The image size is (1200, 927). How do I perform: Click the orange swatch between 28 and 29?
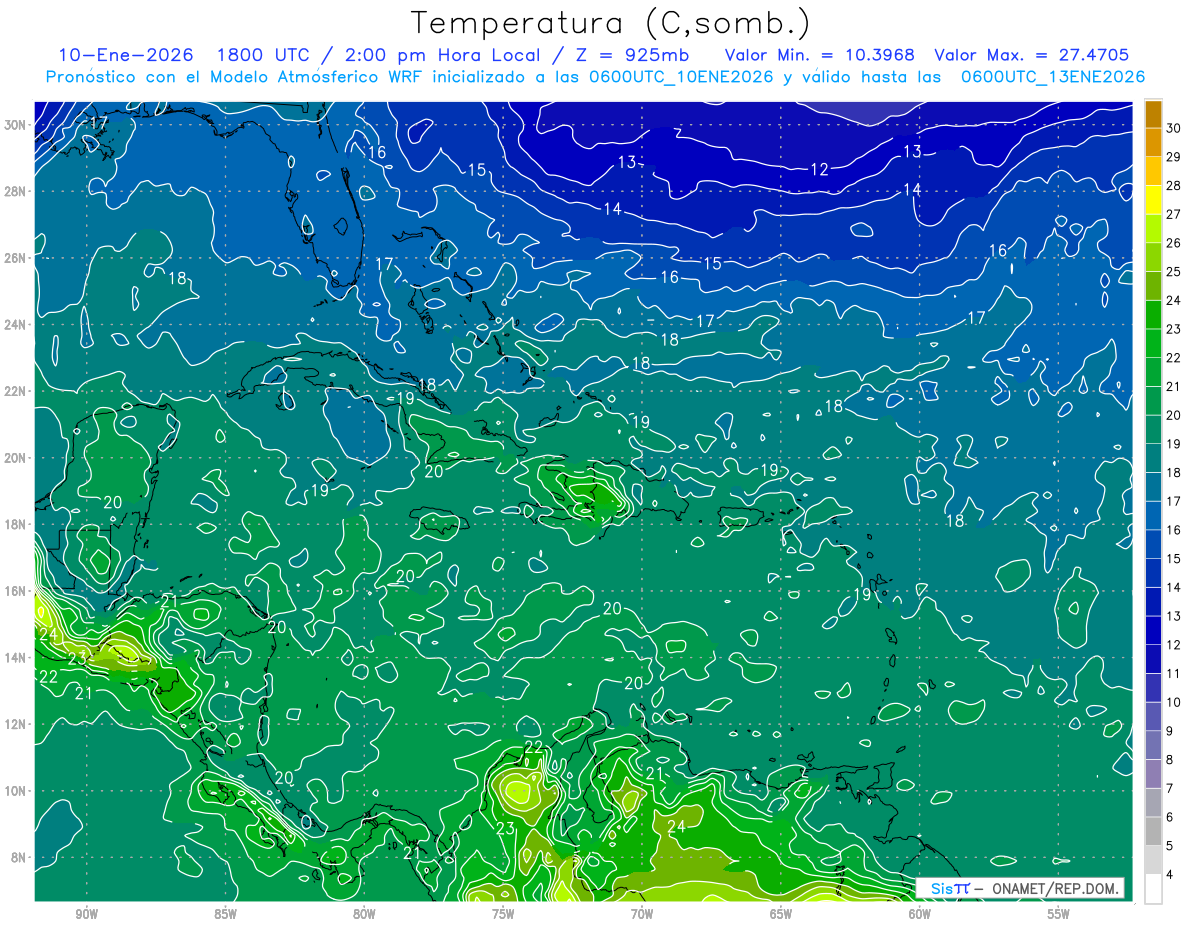[1153, 171]
